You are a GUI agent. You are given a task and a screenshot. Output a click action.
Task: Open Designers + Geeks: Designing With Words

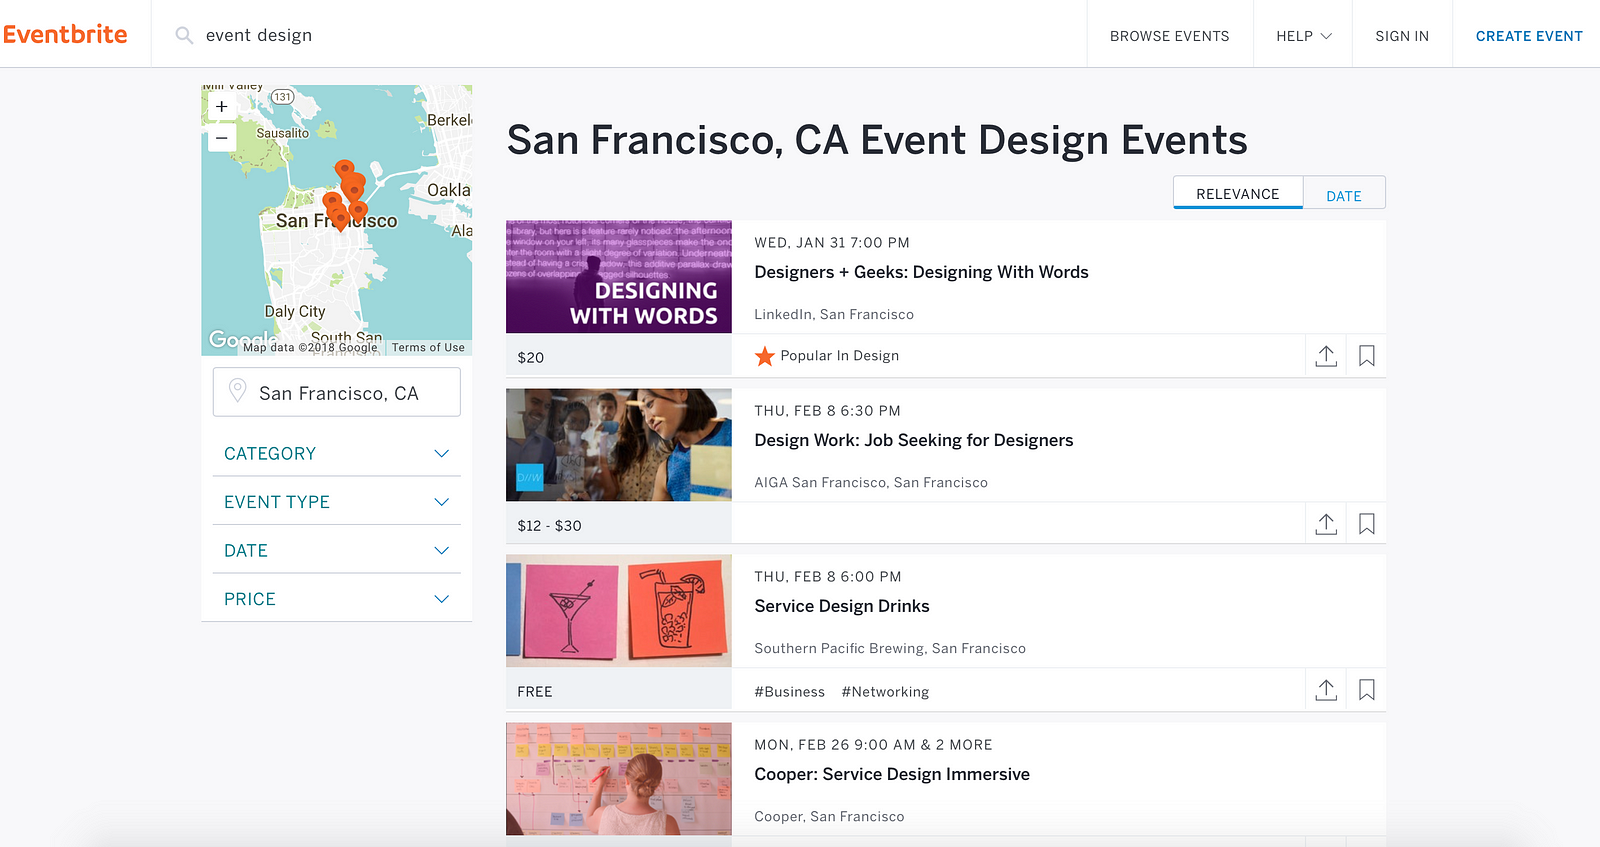921,272
